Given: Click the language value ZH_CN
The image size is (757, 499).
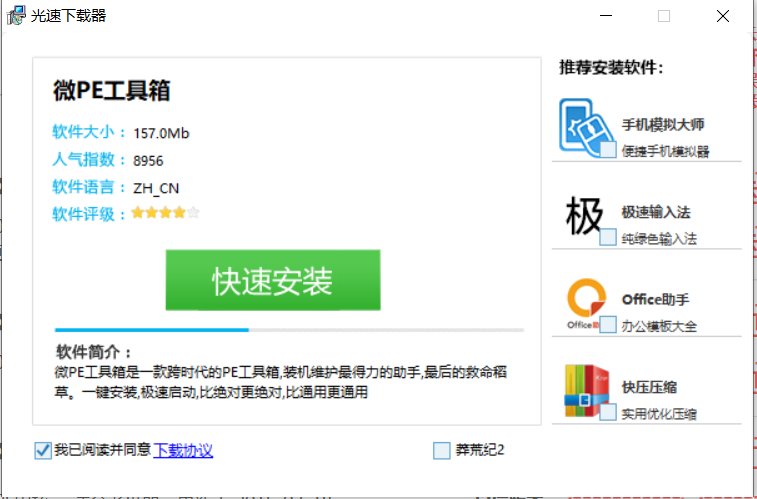Looking at the screenshot, I should [156, 188].
